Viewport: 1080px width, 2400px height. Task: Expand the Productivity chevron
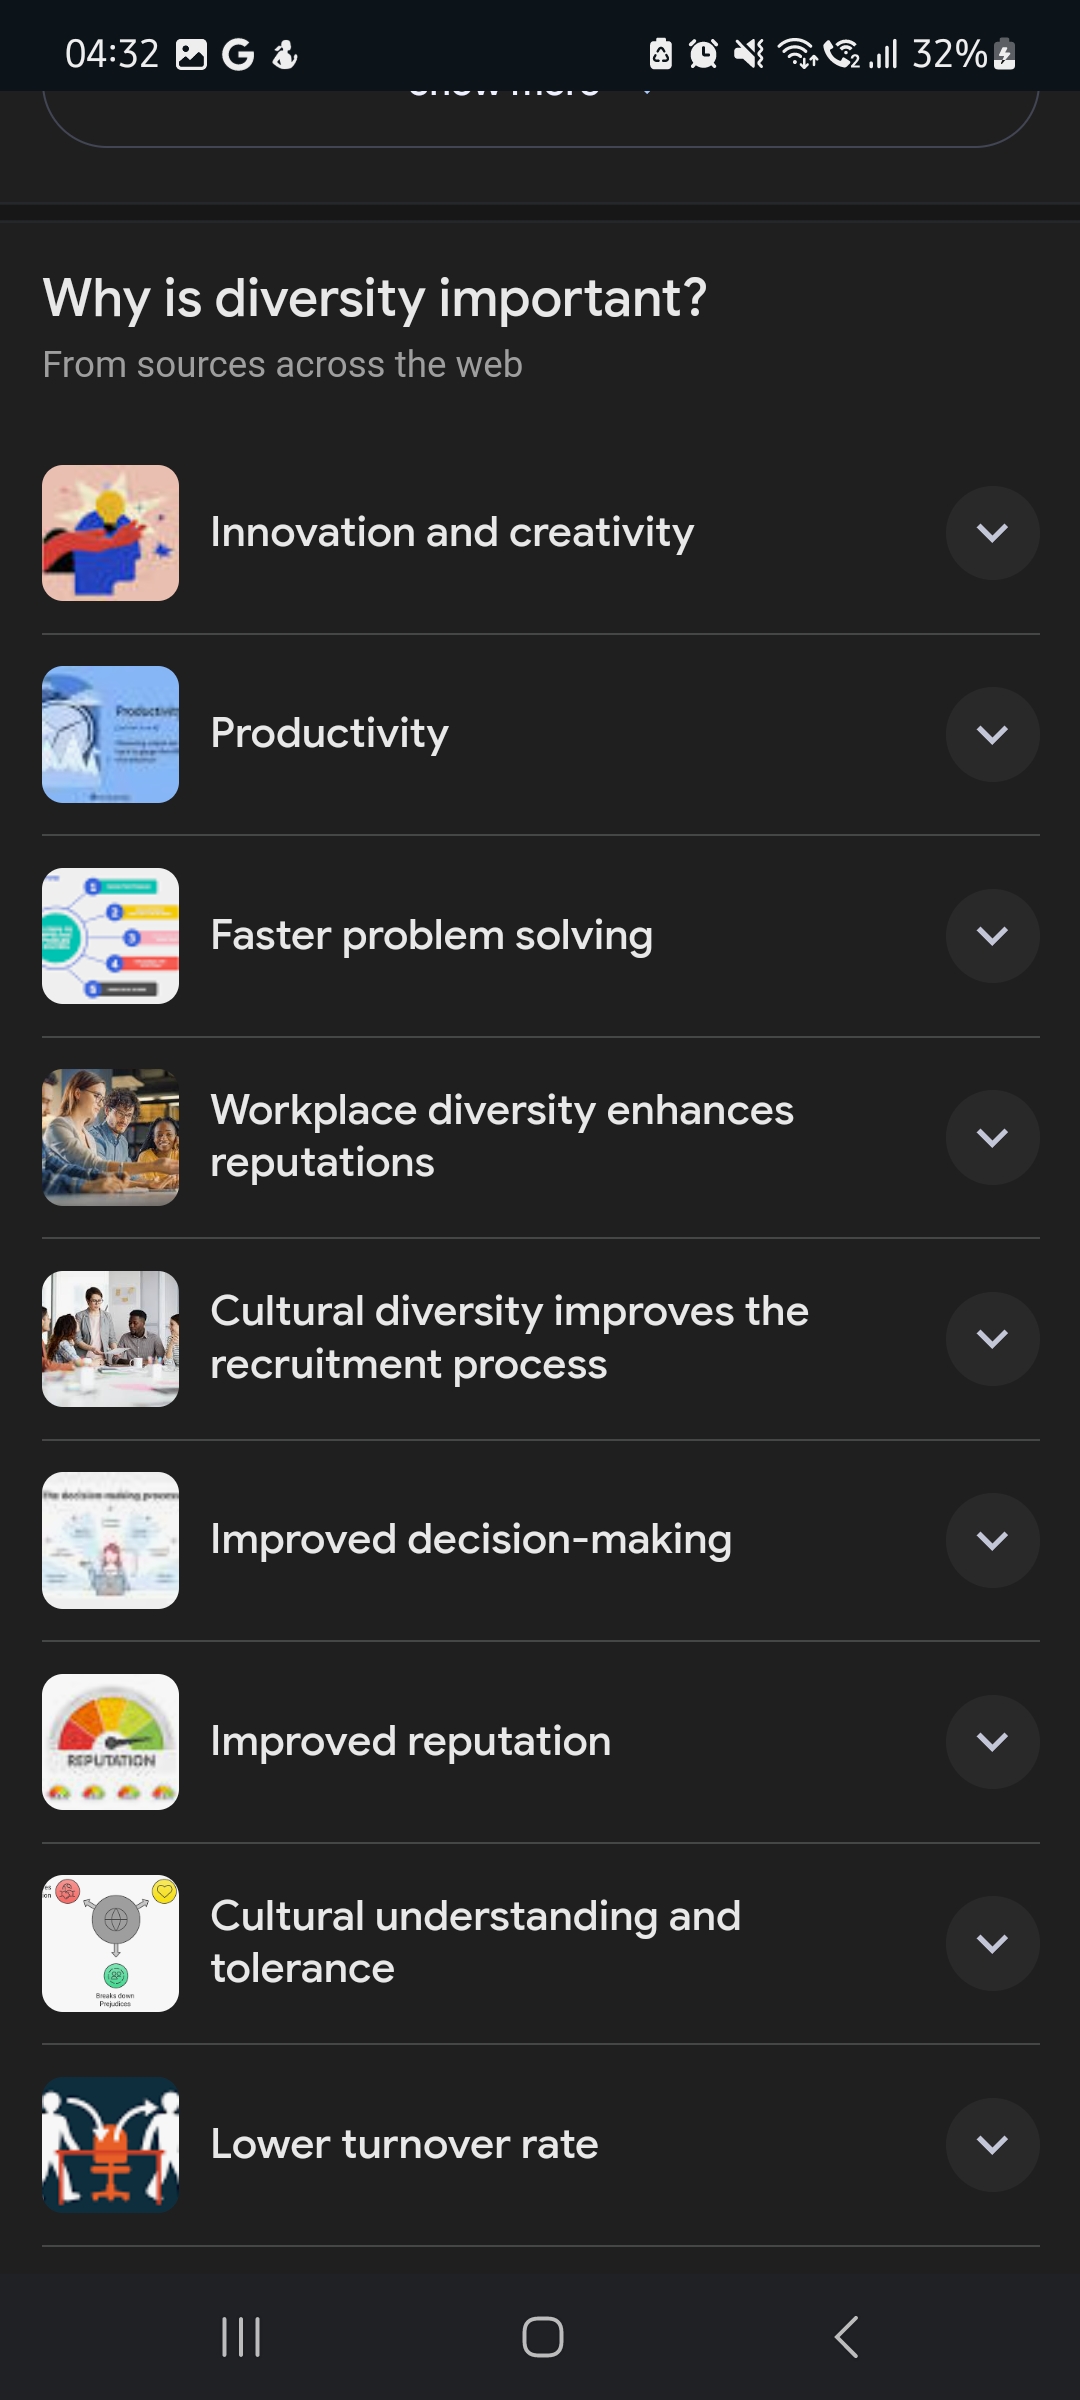pyautogui.click(x=992, y=734)
